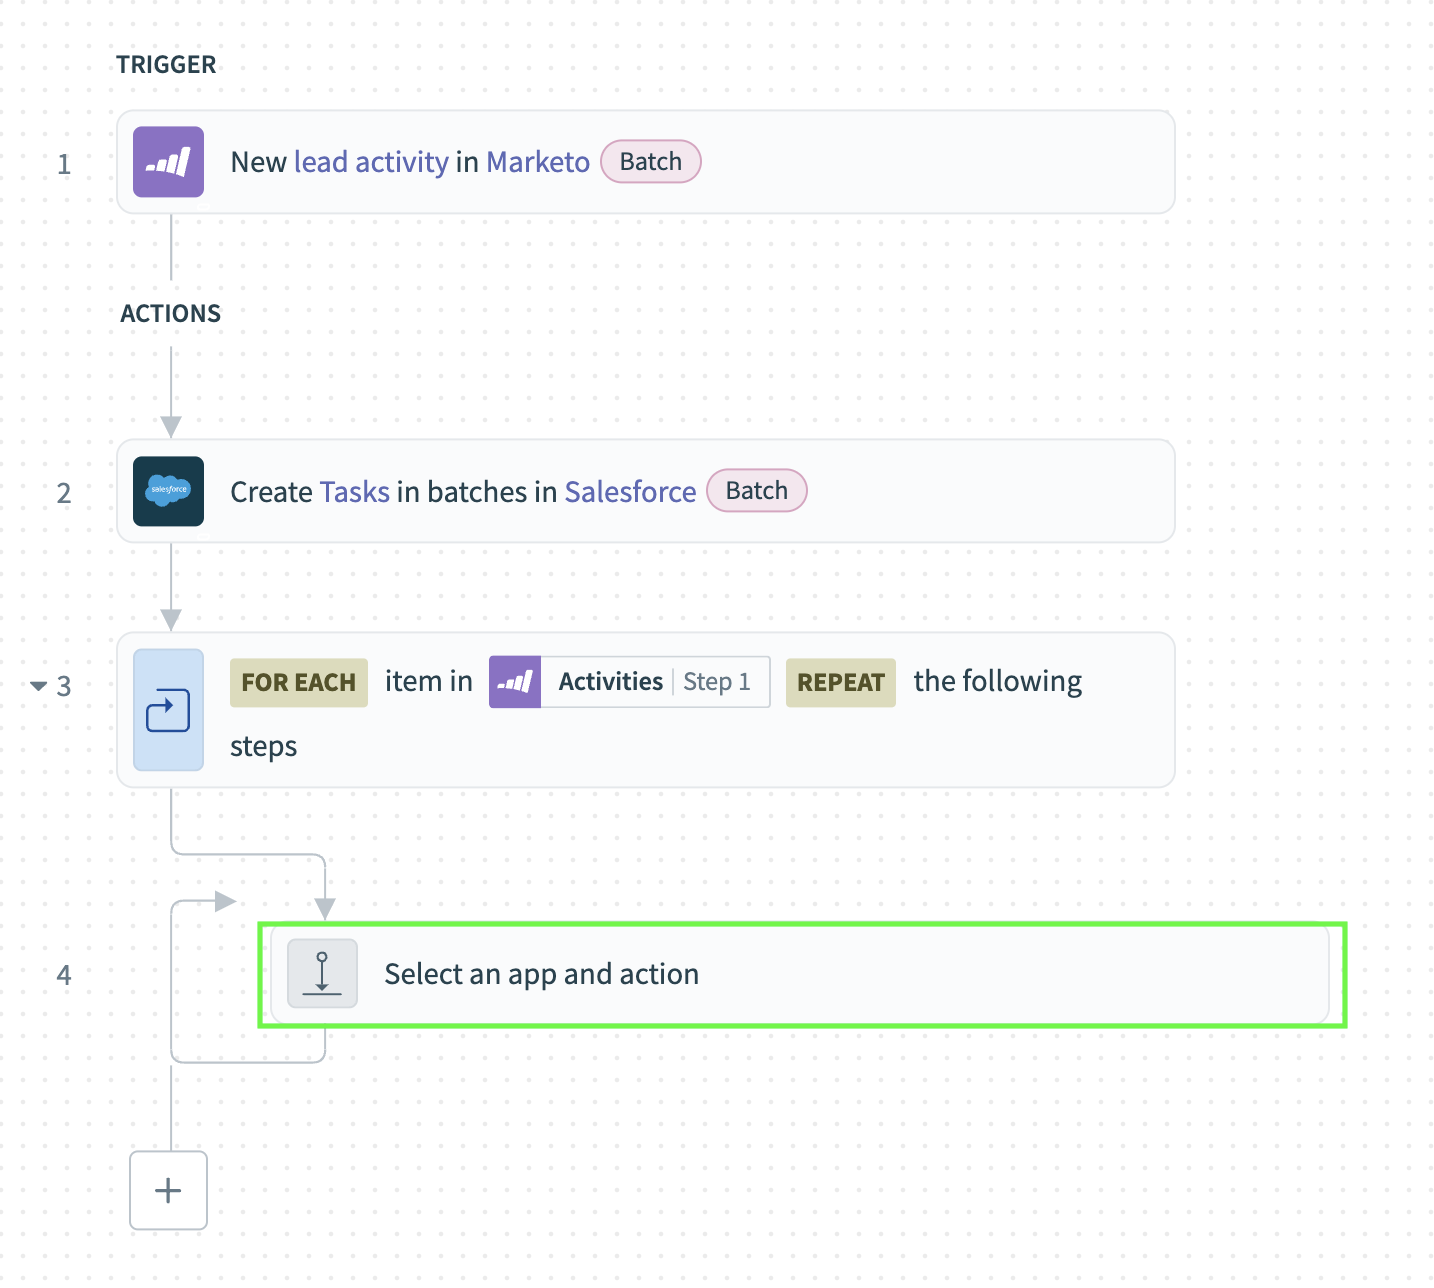Viewport: 1434px width, 1288px height.
Task: Click the REPEAT label in step 3
Action: pyautogui.click(x=840, y=682)
